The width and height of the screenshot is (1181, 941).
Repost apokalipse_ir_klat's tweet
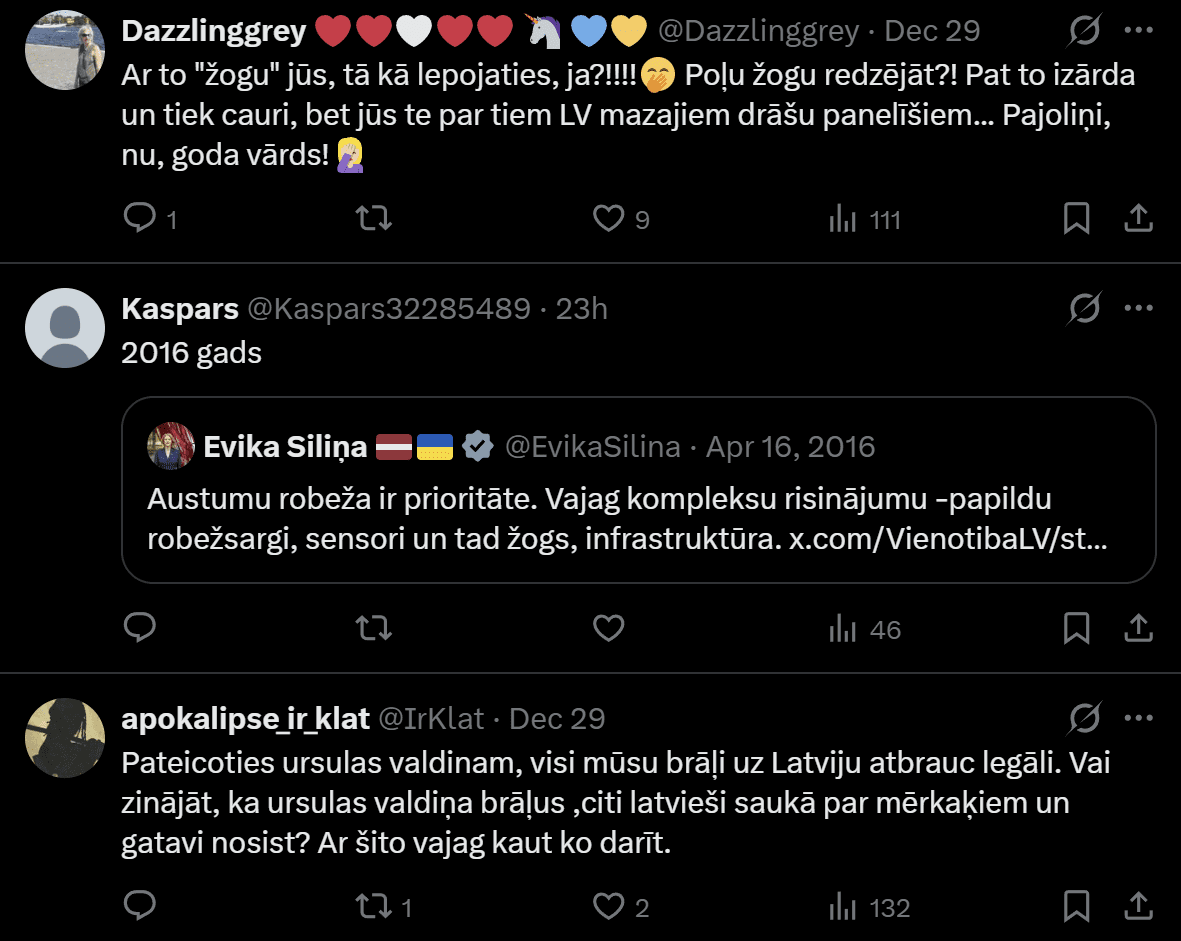pos(374,906)
